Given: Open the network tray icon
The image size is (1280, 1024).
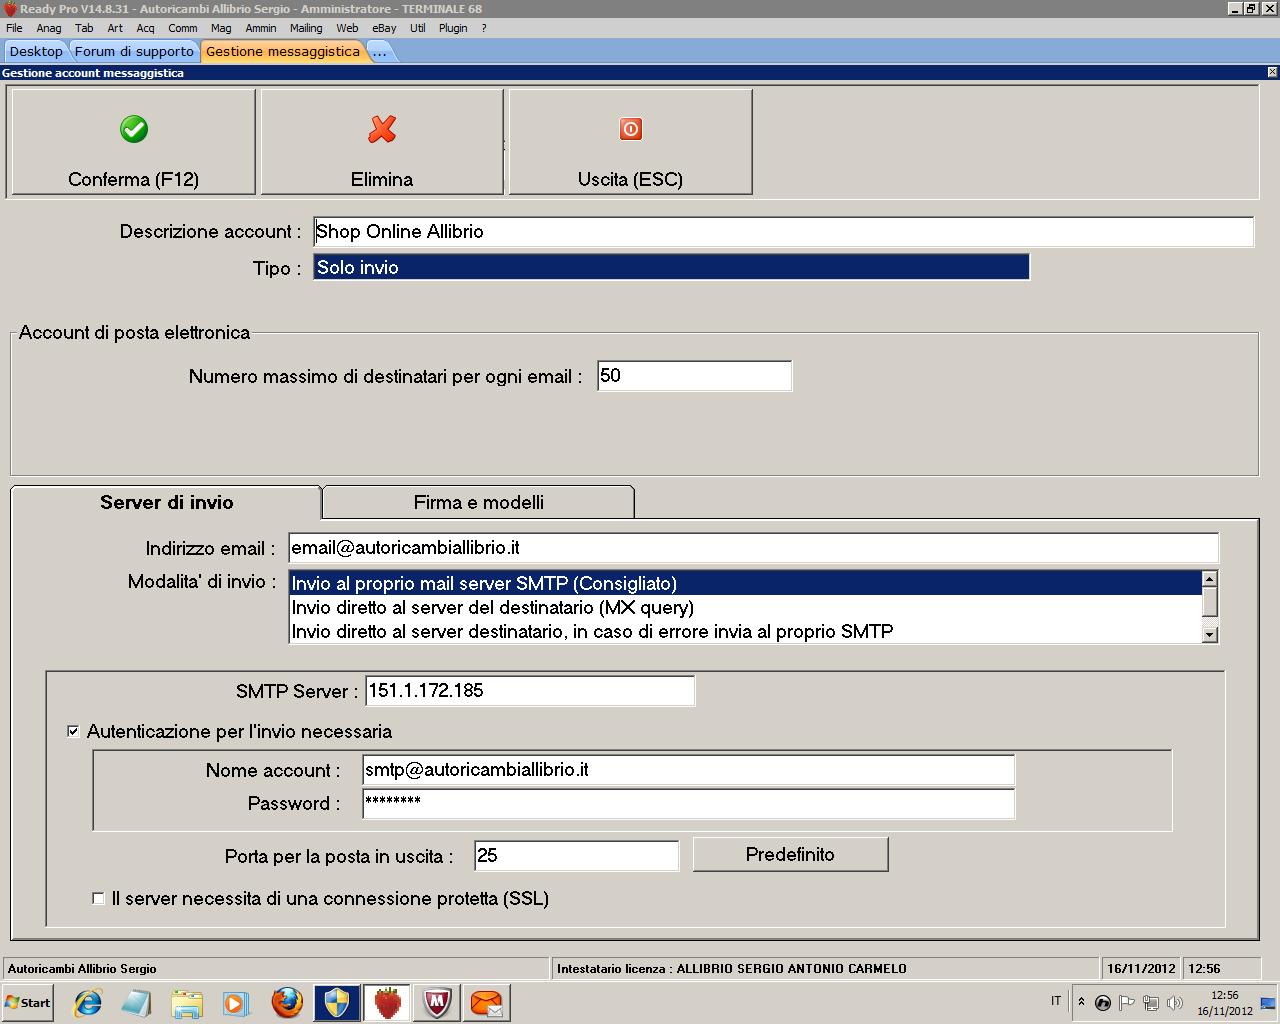Looking at the screenshot, I should click(1151, 1002).
